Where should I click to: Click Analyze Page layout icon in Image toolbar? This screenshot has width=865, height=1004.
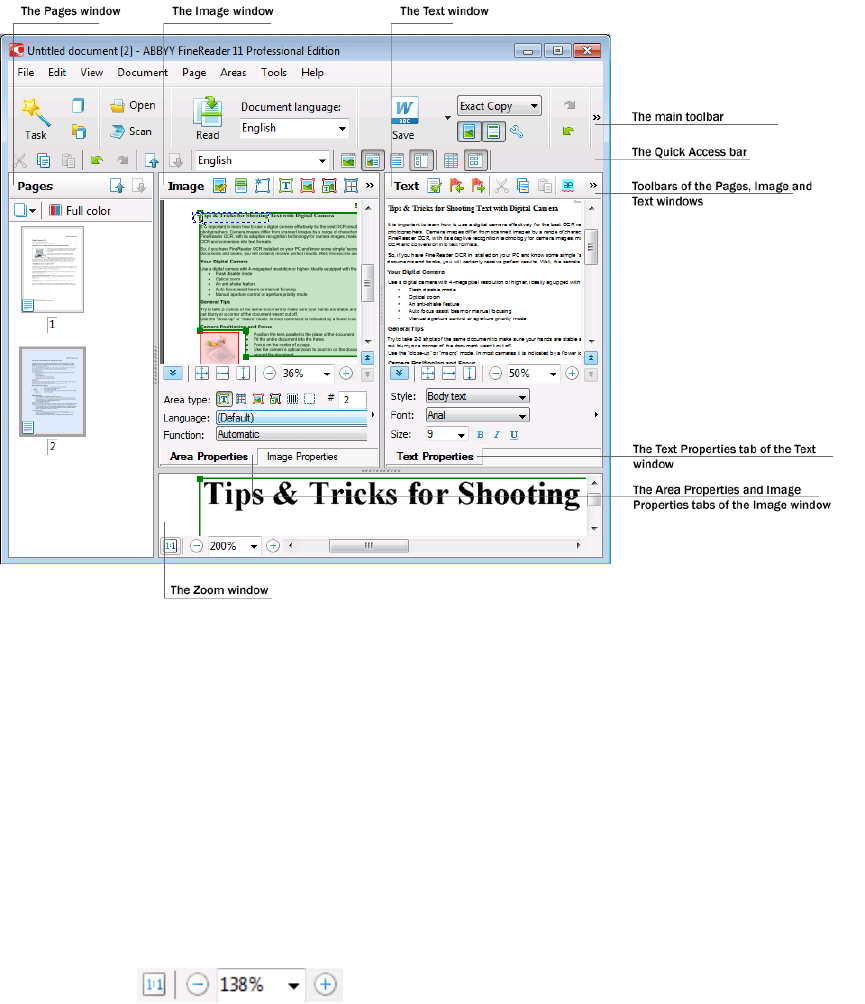click(263, 186)
